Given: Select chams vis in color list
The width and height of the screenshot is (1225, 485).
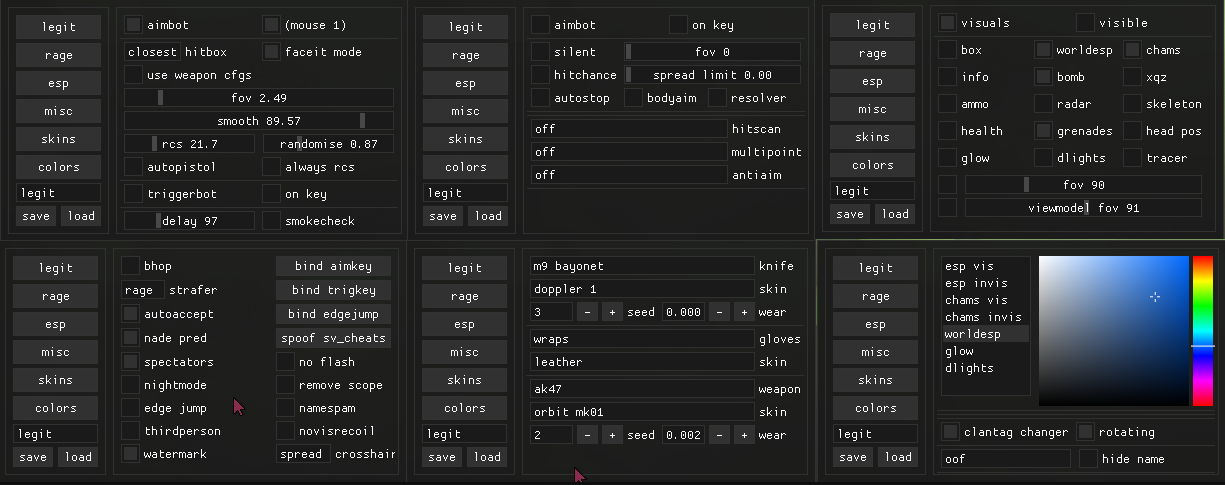Looking at the screenshot, I should click(x=976, y=300).
